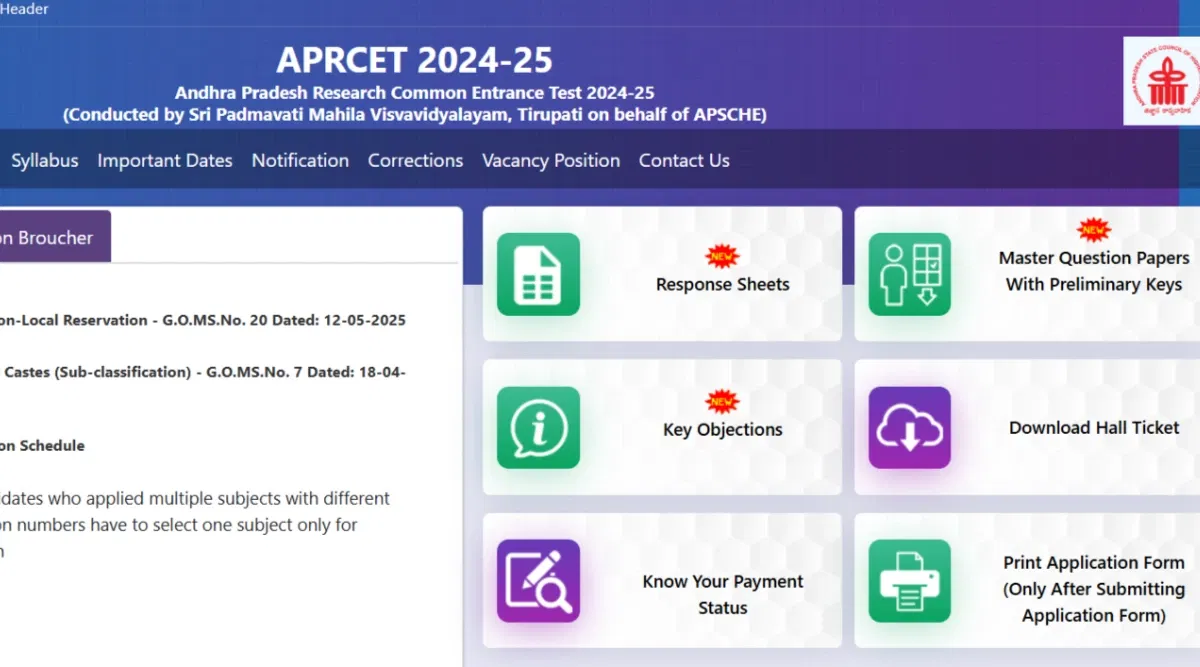The width and height of the screenshot is (1200, 667).
Task: Click the purple Know Your Payment Status icon
Action: tap(538, 581)
